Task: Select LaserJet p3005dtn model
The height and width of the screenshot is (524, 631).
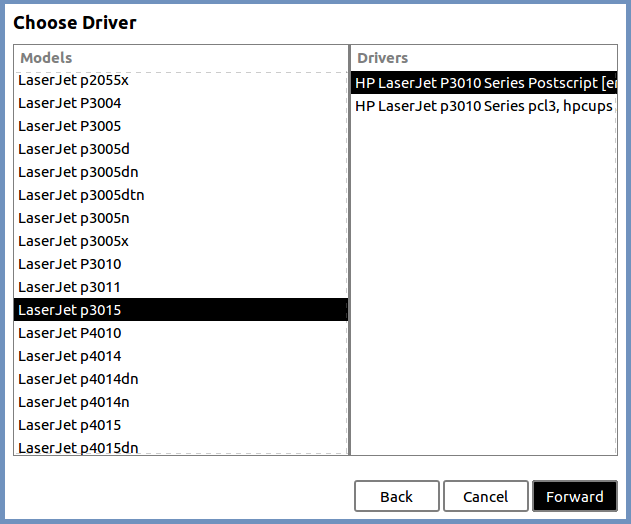Action: pyautogui.click(x=181, y=195)
